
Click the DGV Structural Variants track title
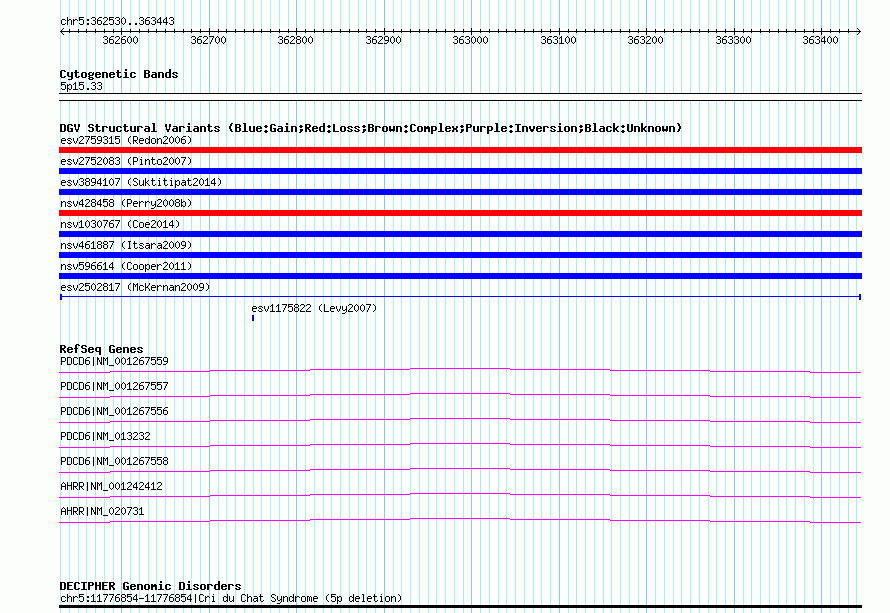coord(371,128)
